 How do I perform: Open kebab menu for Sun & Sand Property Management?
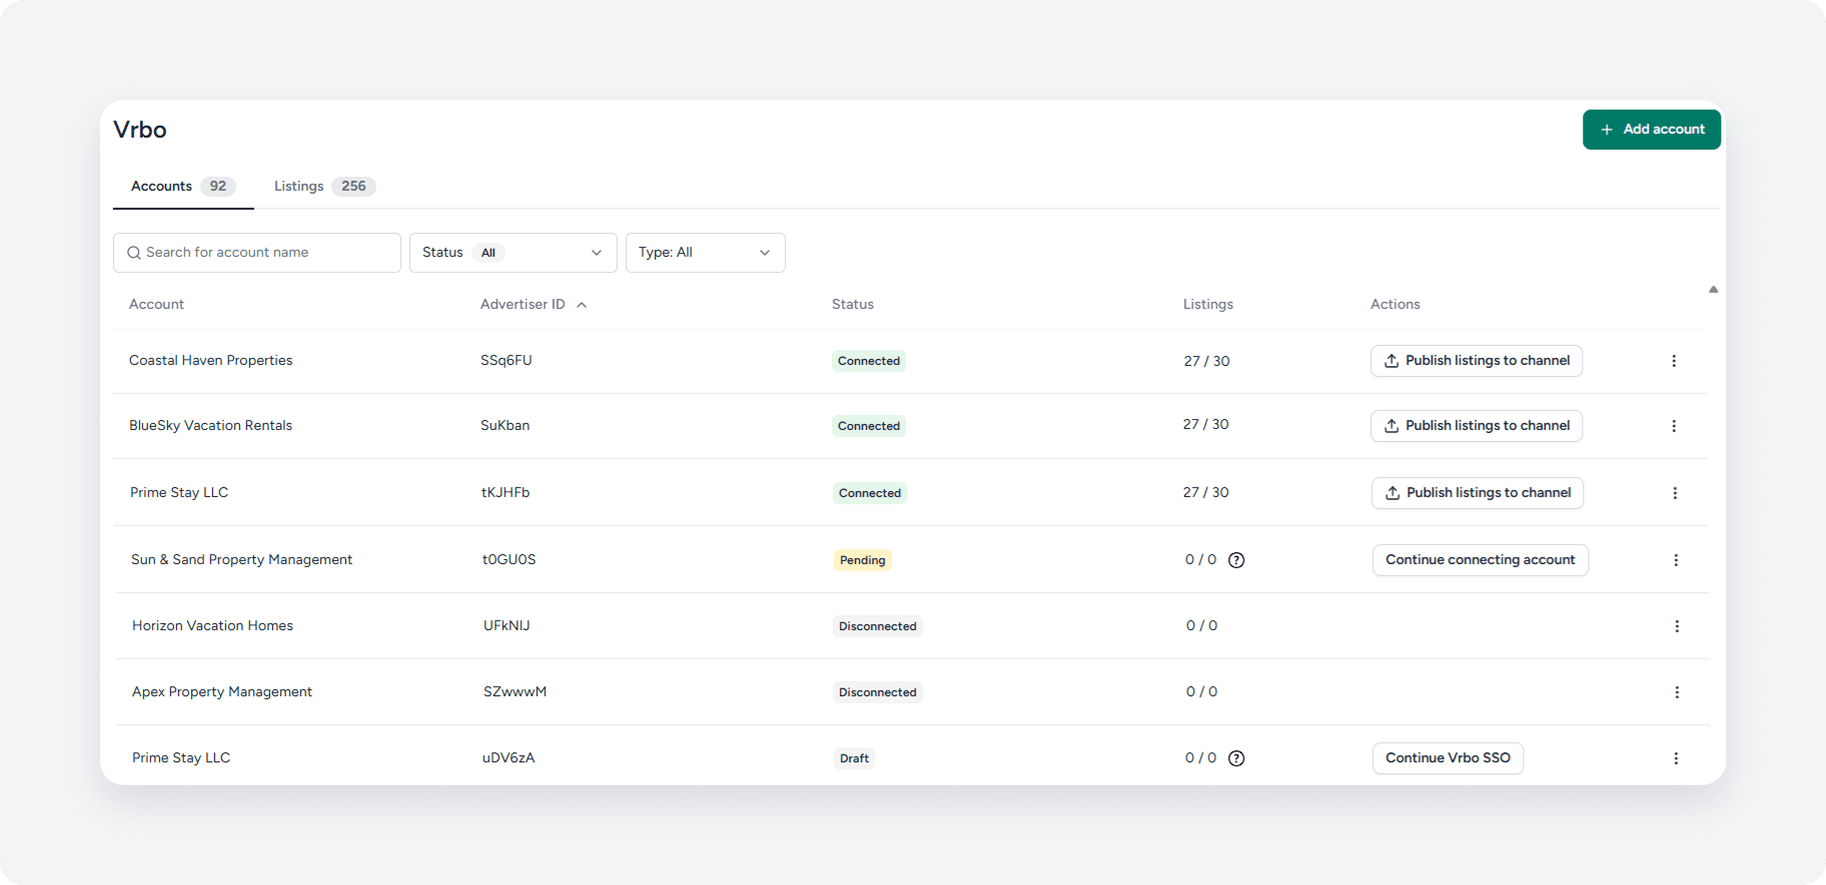tap(1676, 560)
